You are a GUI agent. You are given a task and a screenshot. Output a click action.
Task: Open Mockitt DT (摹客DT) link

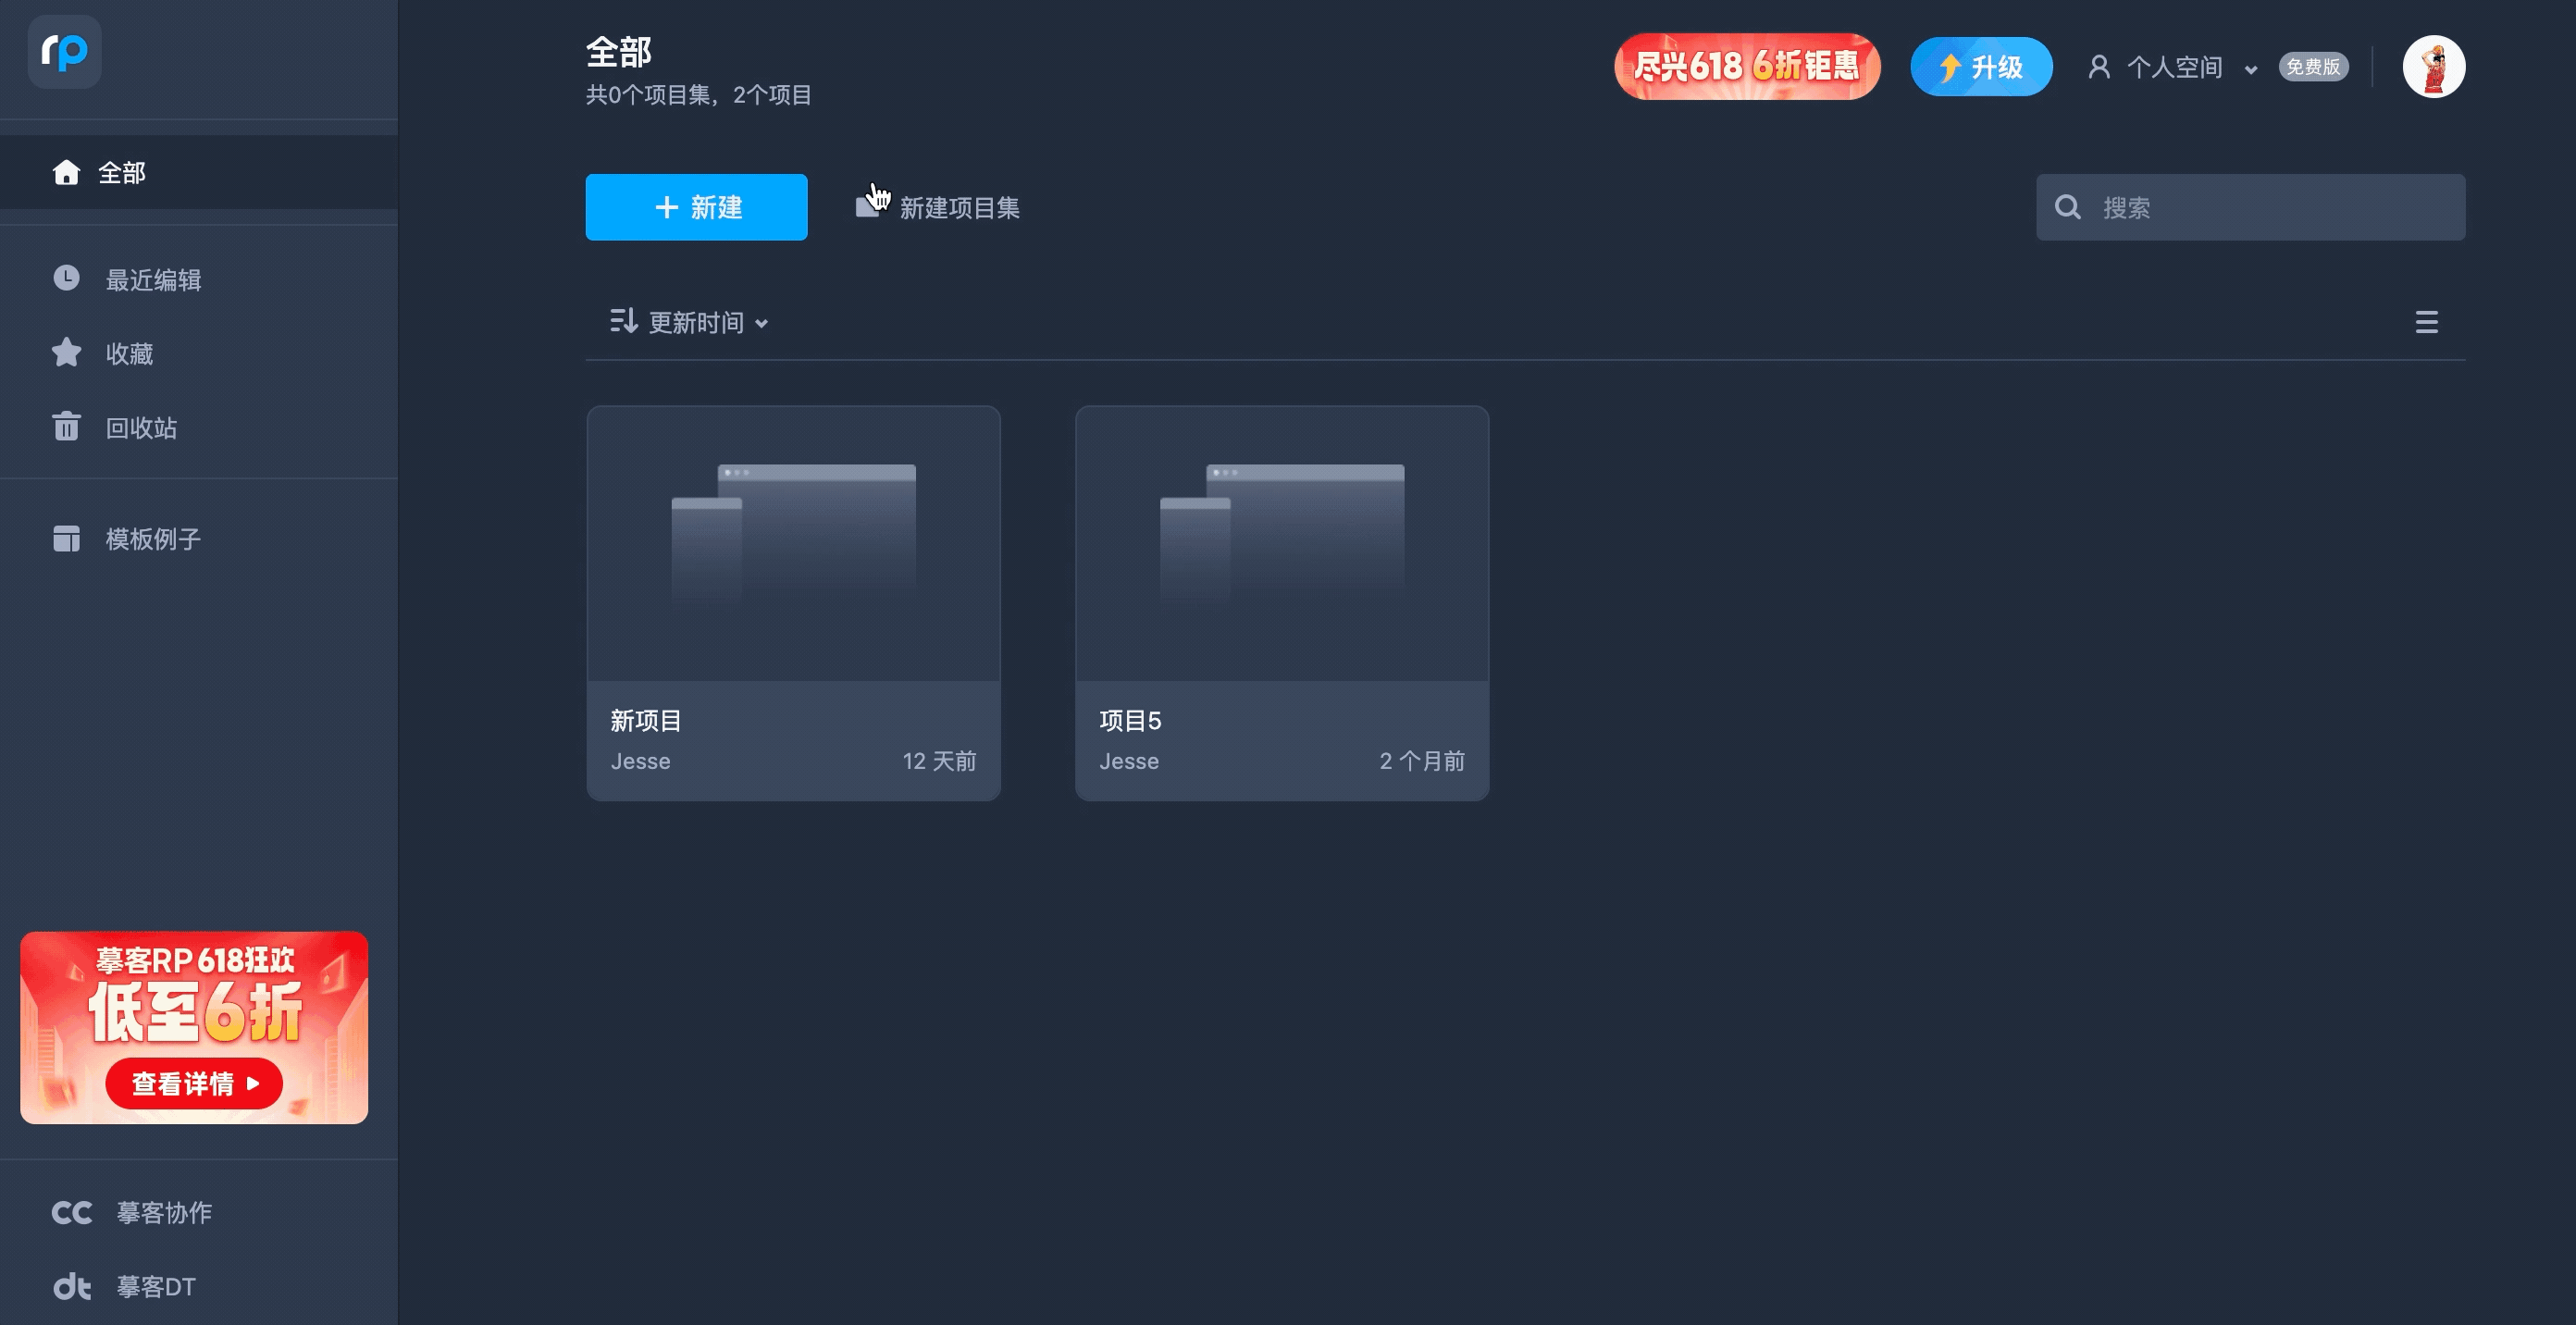(155, 1286)
